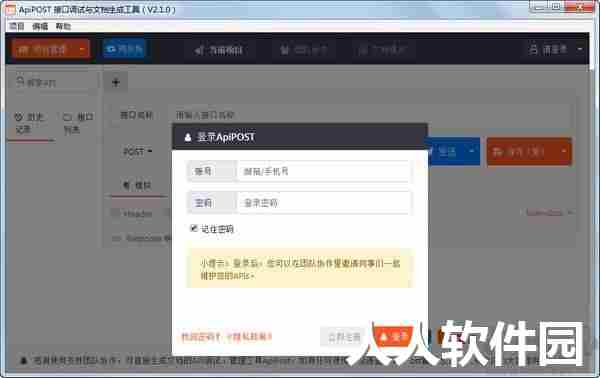Viewport: 600px width, 378px height.
Task: Click the 分享项目 toolbar item
Action: [x=219, y=50]
